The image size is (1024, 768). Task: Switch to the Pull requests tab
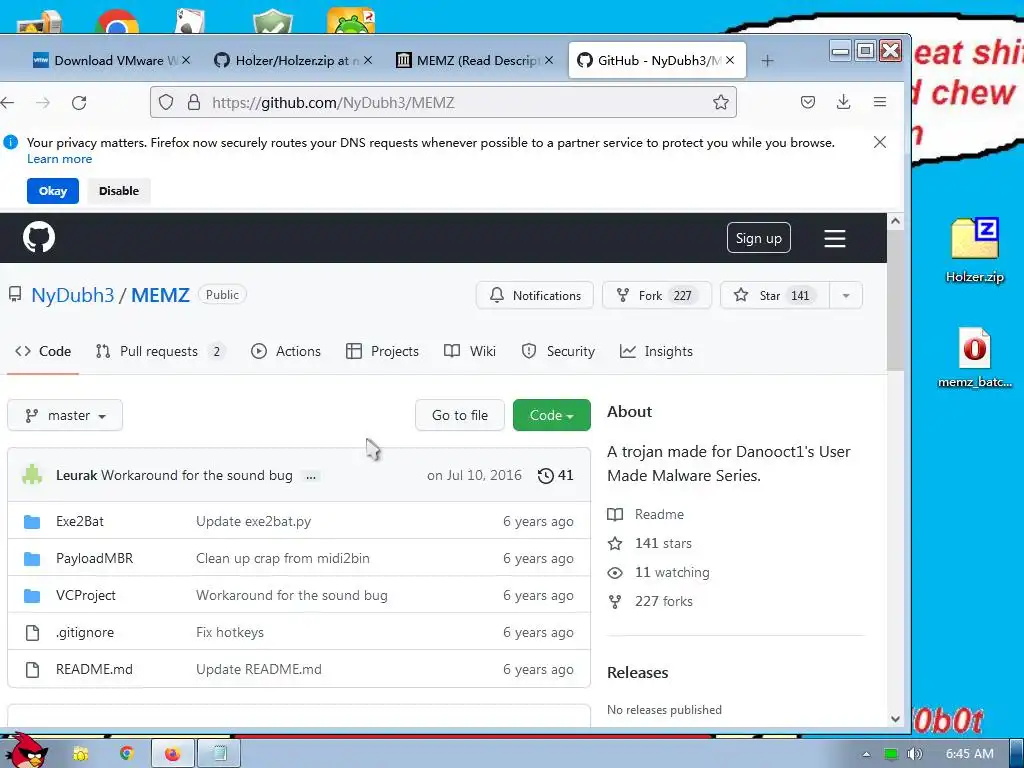(160, 351)
